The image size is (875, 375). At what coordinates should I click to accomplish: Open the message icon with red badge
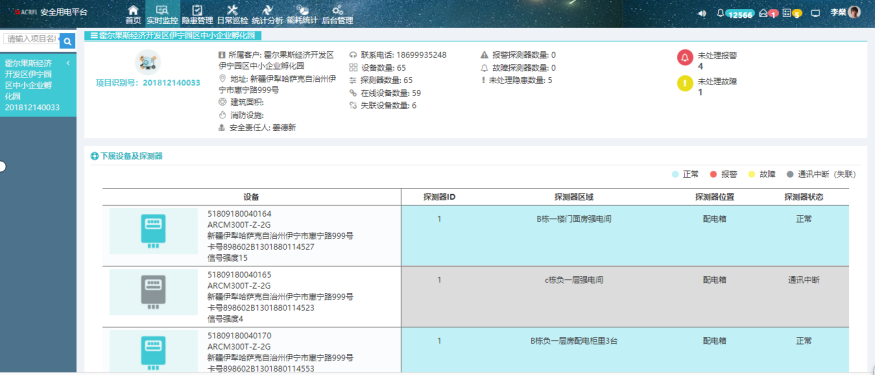[768, 13]
